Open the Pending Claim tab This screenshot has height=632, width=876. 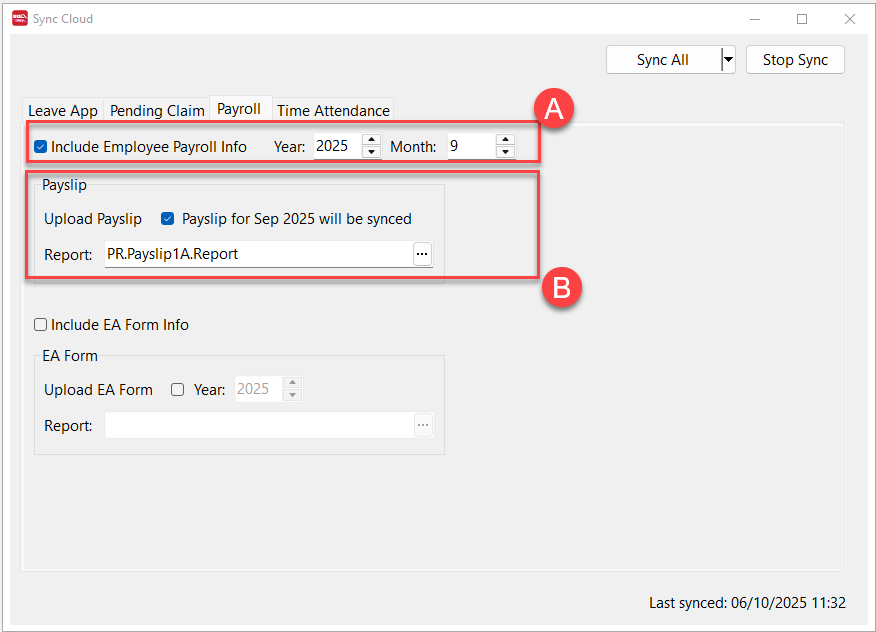pos(157,111)
